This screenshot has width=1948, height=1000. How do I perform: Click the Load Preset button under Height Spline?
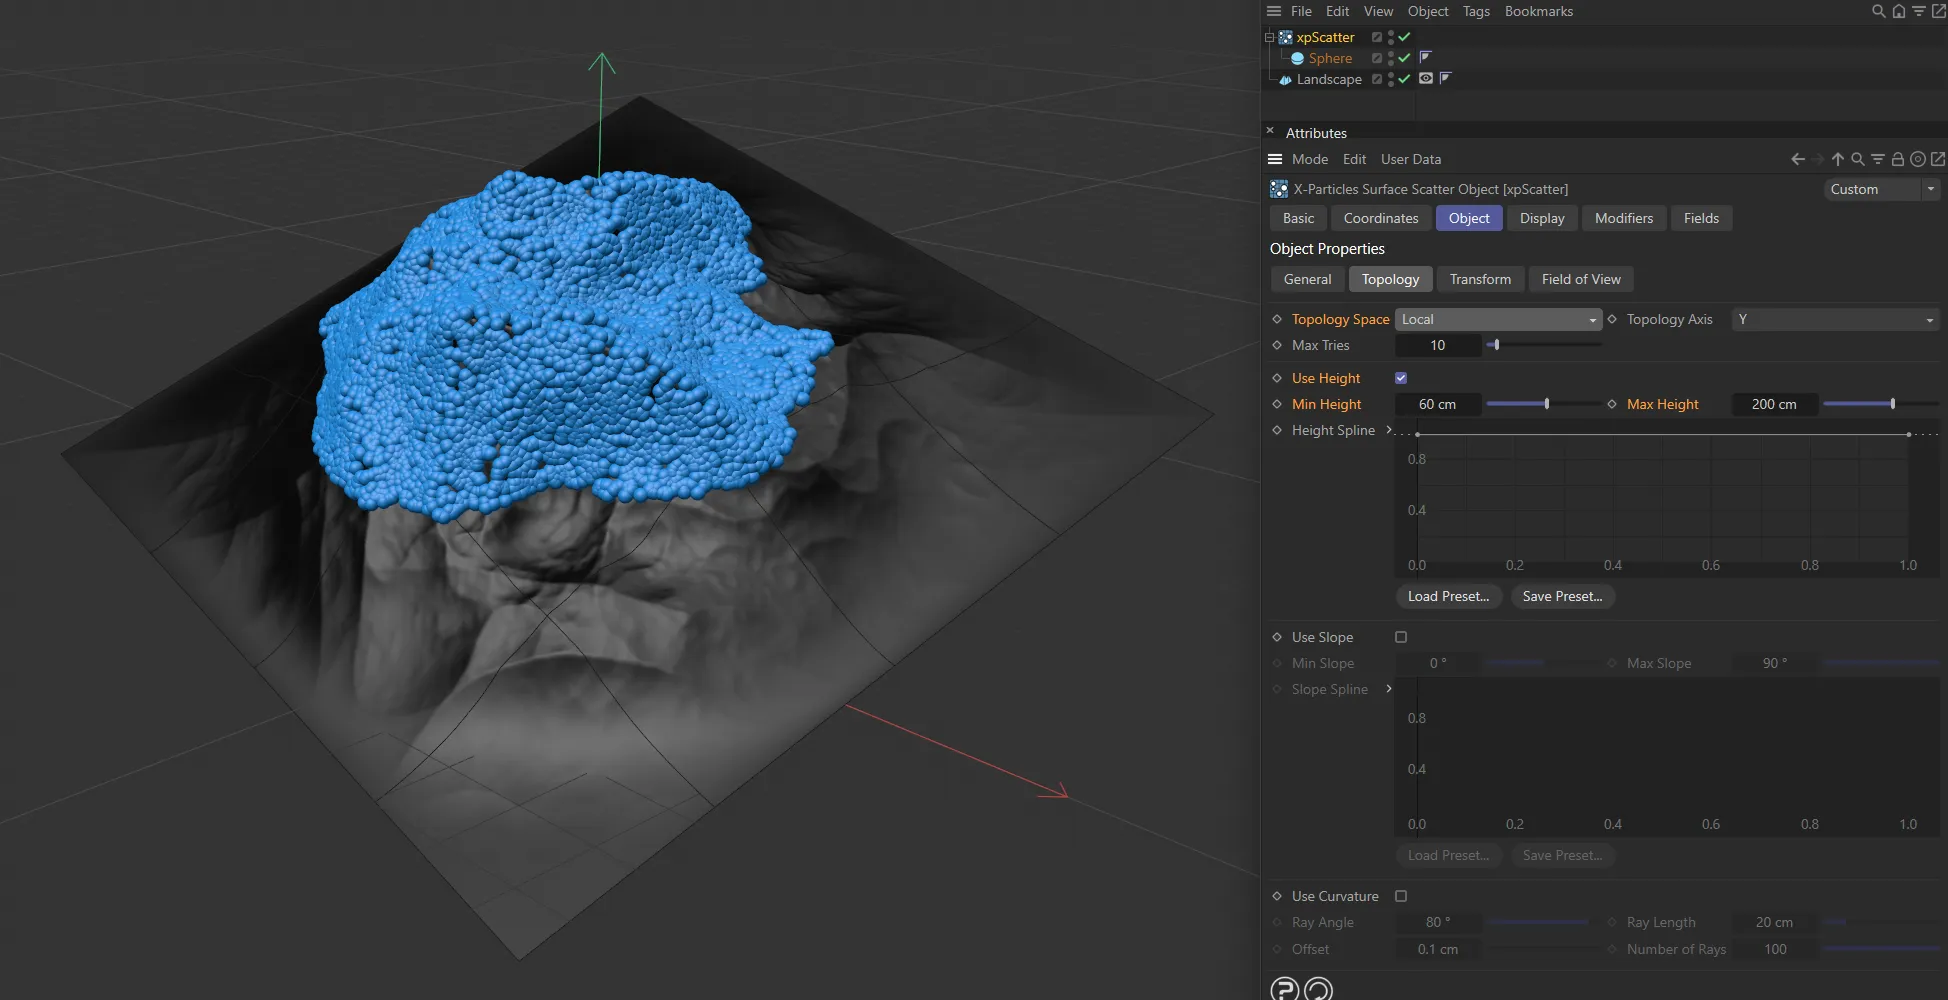[x=1448, y=596]
